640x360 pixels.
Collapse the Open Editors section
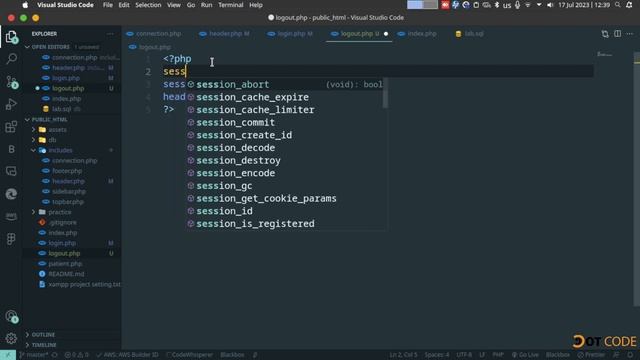point(27,47)
